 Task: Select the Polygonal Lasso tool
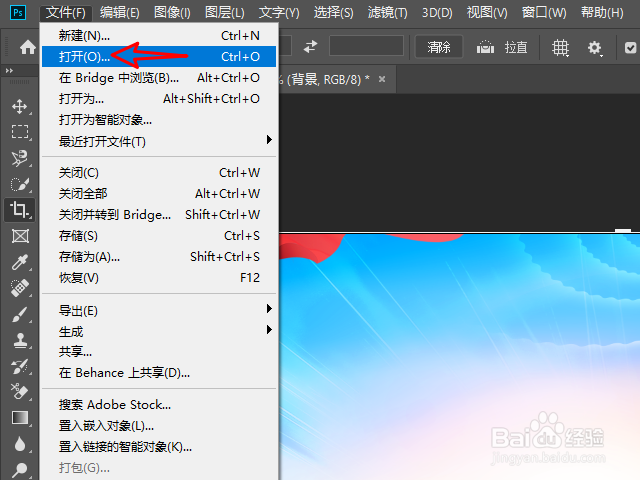[20, 158]
